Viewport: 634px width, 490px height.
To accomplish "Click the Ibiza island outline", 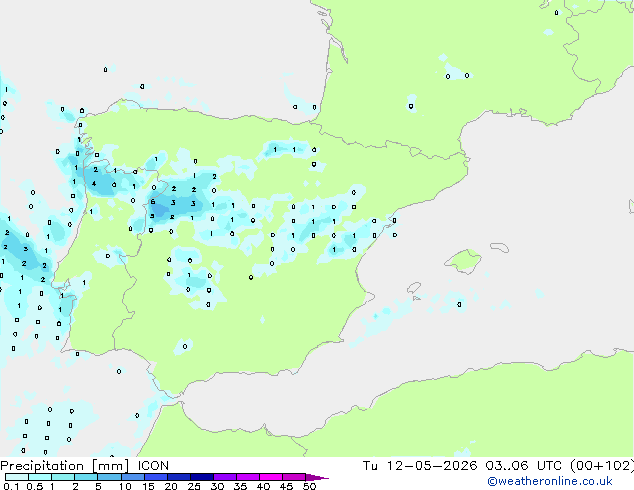I will point(414,288).
